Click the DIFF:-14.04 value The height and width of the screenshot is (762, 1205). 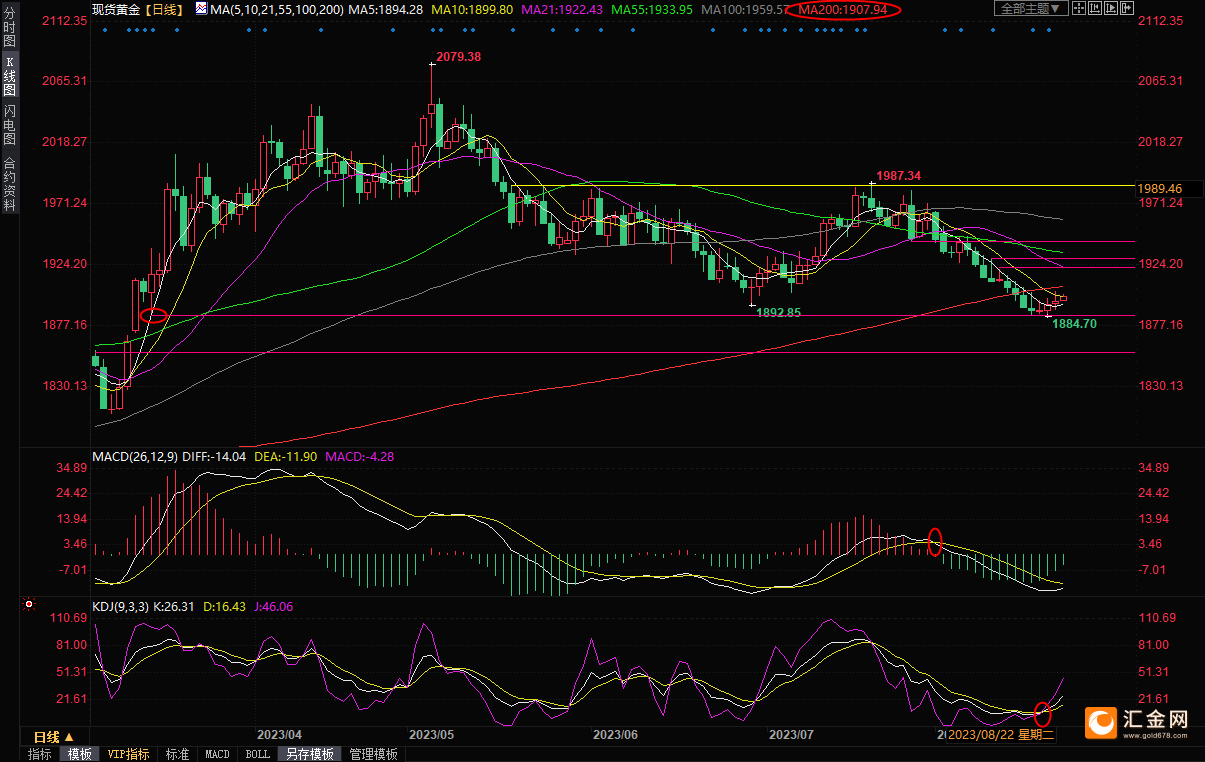click(x=215, y=456)
